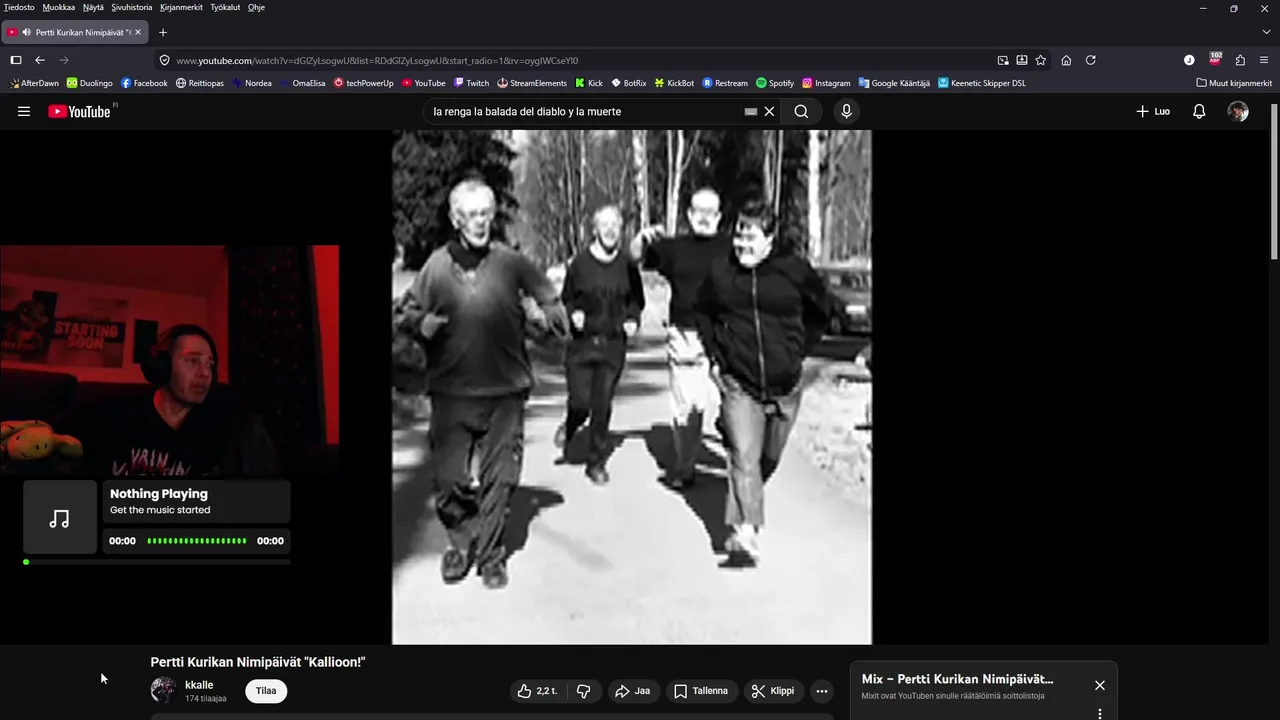The height and width of the screenshot is (720, 1280).
Task: Toggle the browser sidebar icon
Action: [16, 60]
